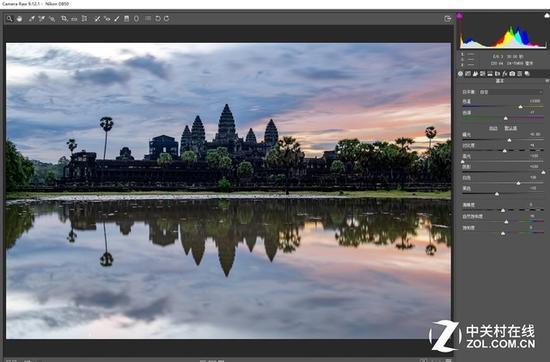This screenshot has width=550, height=362.
Task: Toggle full screen mode button
Action: pyautogui.click(x=447, y=19)
